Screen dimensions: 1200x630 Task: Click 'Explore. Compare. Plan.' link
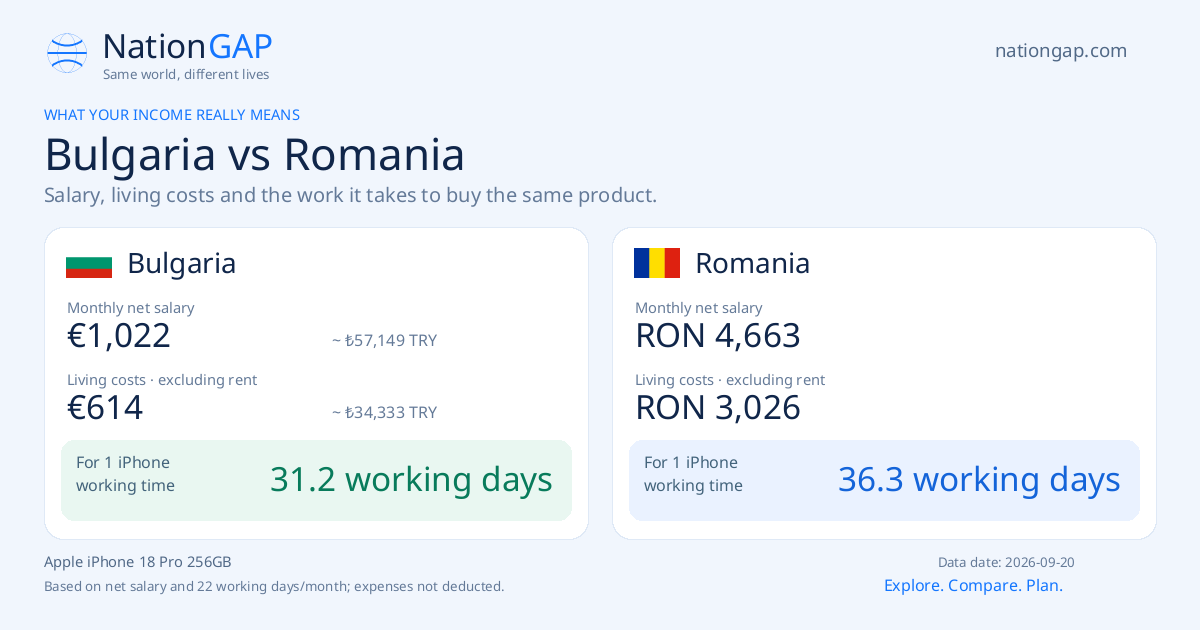(973, 586)
